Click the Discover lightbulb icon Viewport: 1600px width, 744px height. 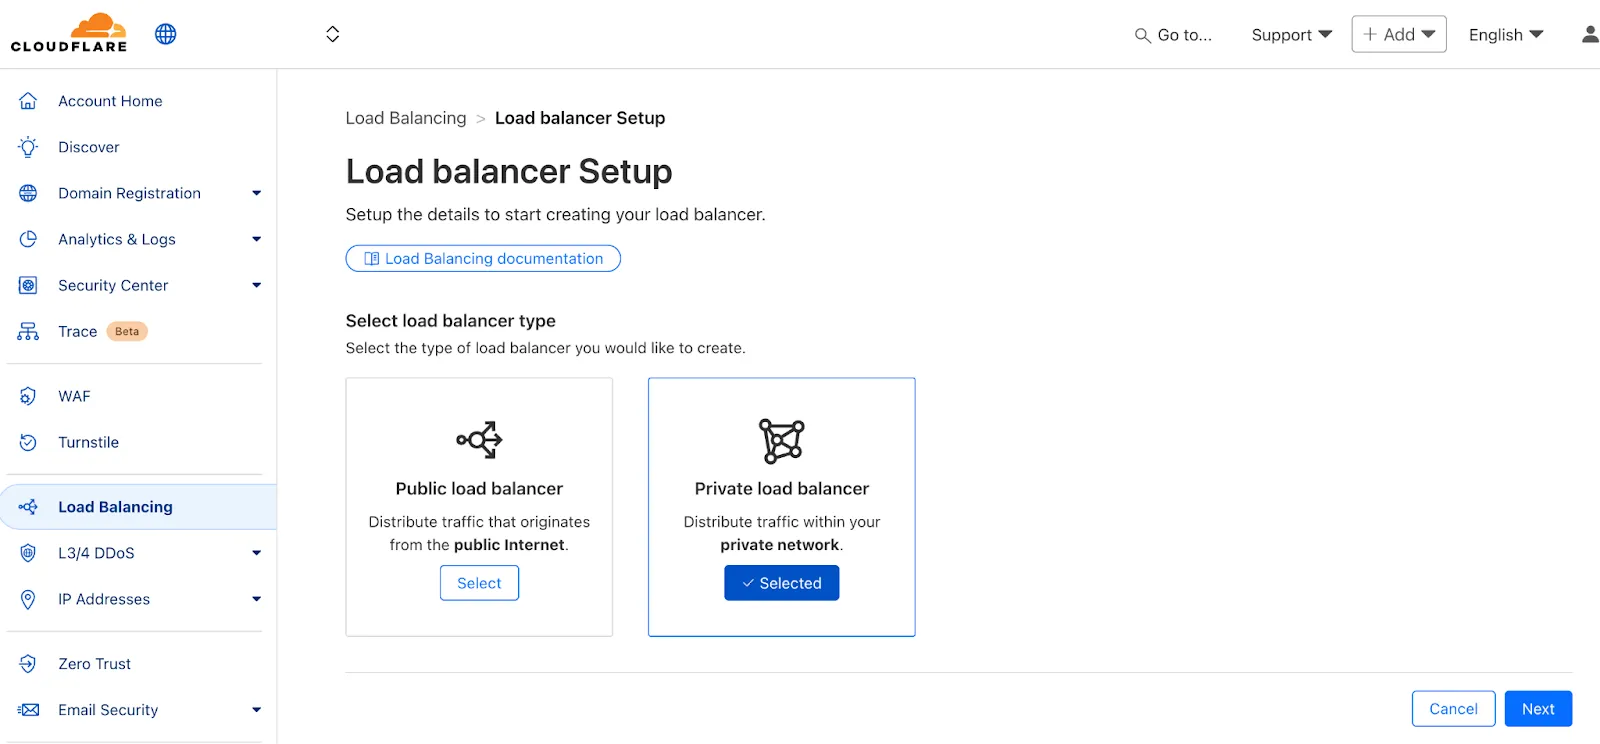tap(28, 147)
